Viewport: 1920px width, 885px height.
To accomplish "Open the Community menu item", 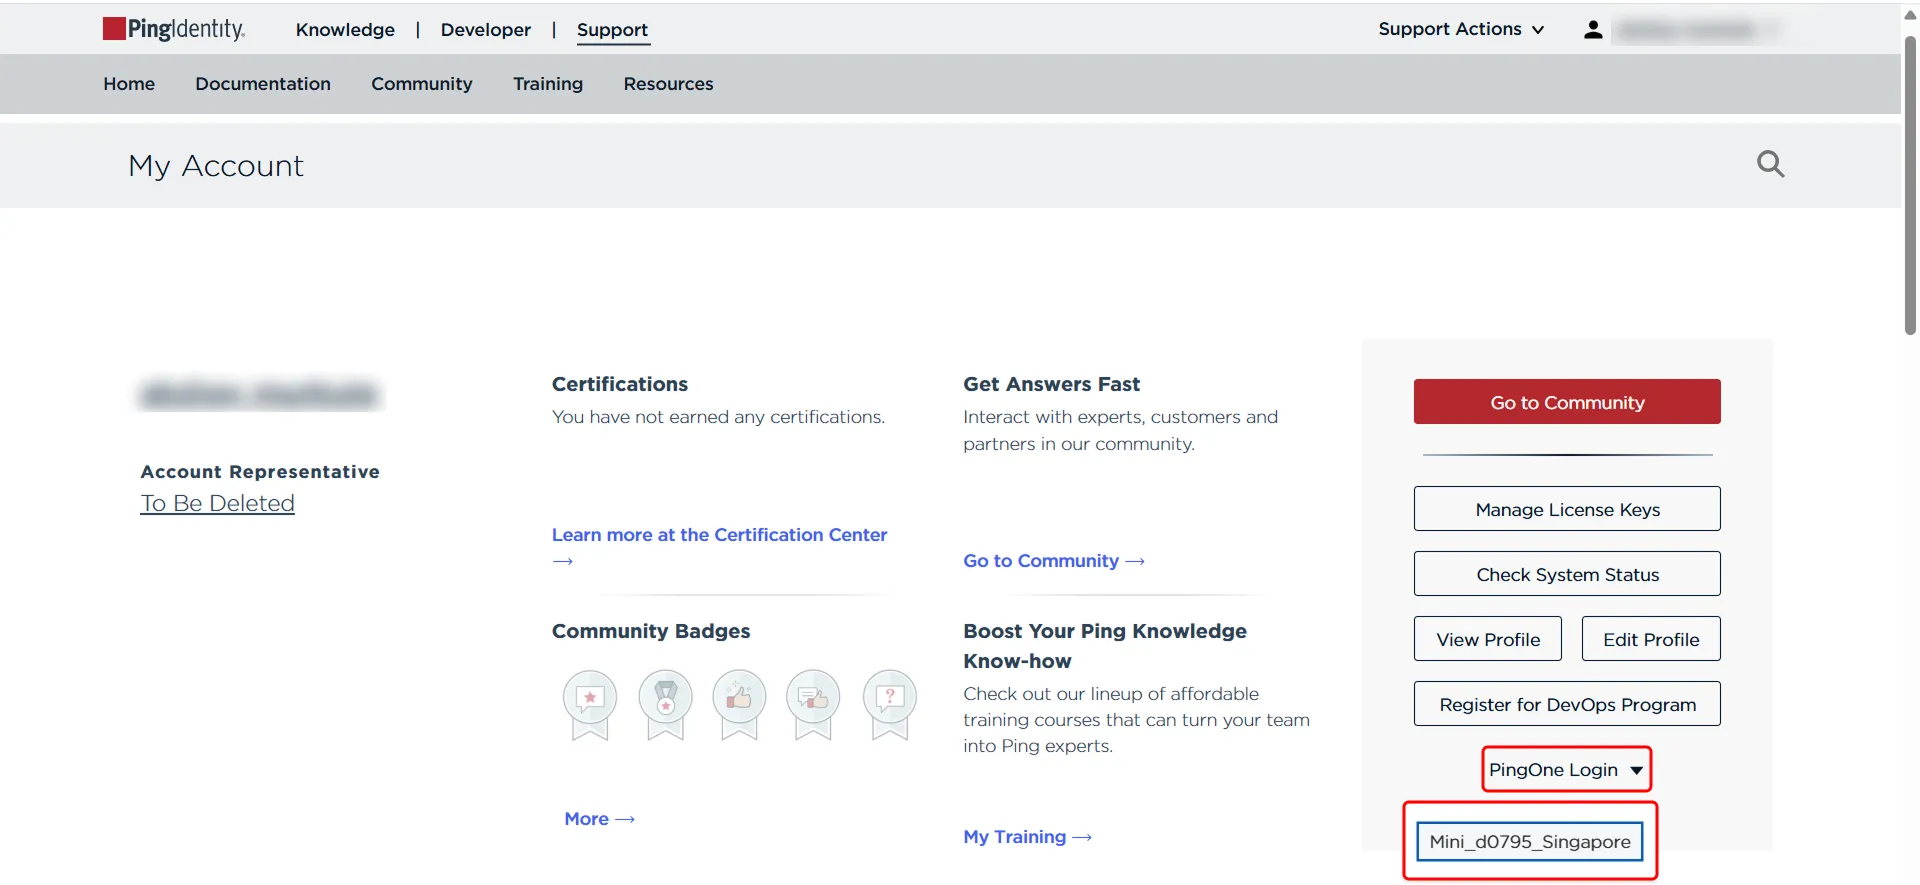I will pos(422,84).
